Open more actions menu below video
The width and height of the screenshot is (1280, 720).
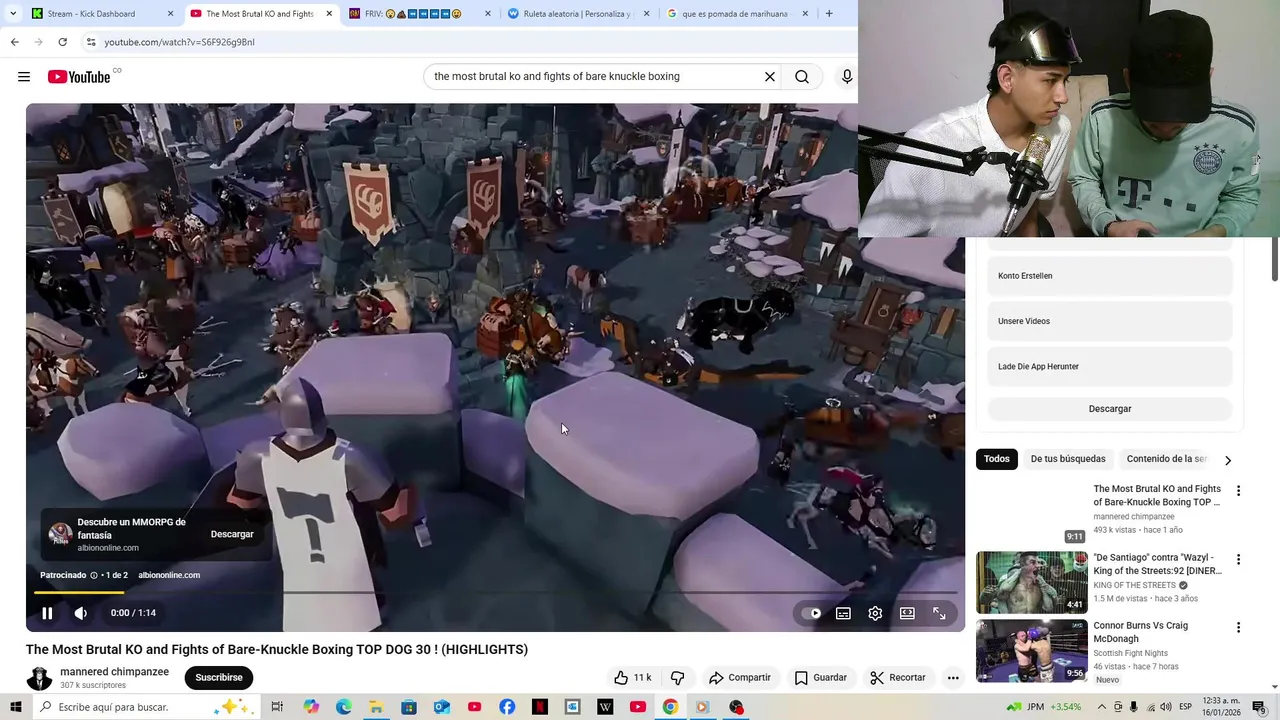click(x=953, y=677)
